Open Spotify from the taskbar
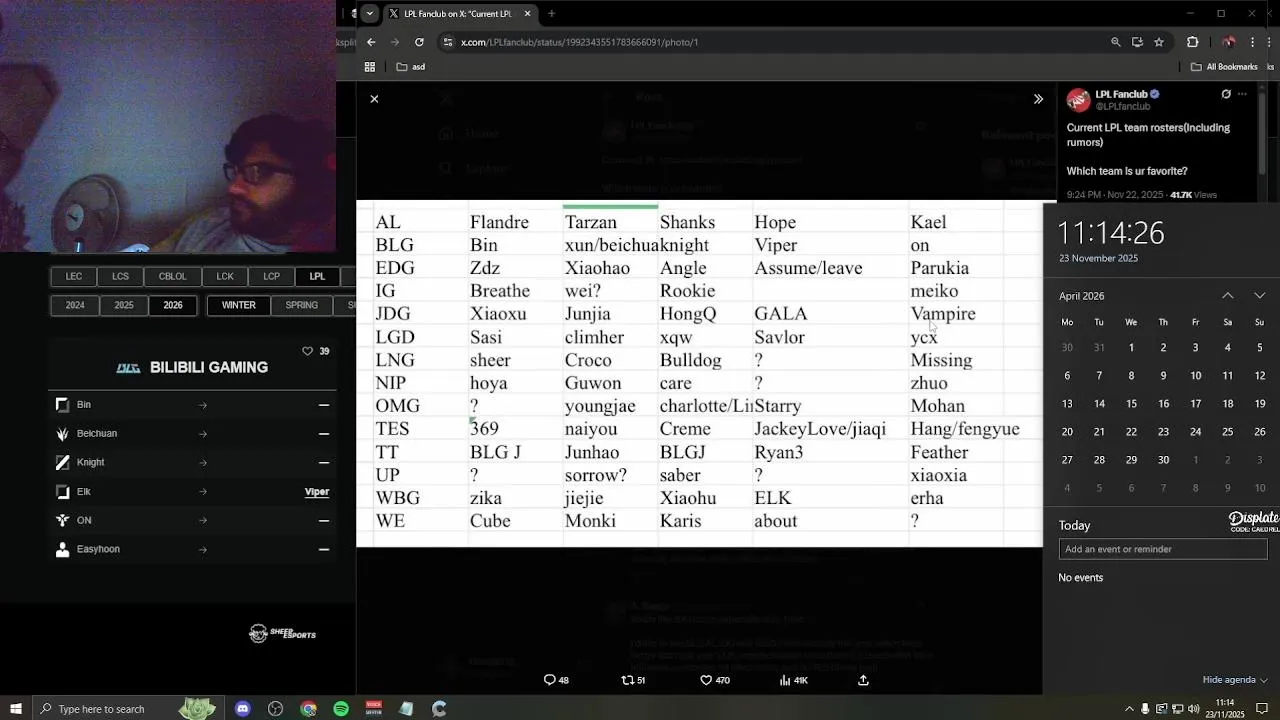 tap(341, 709)
